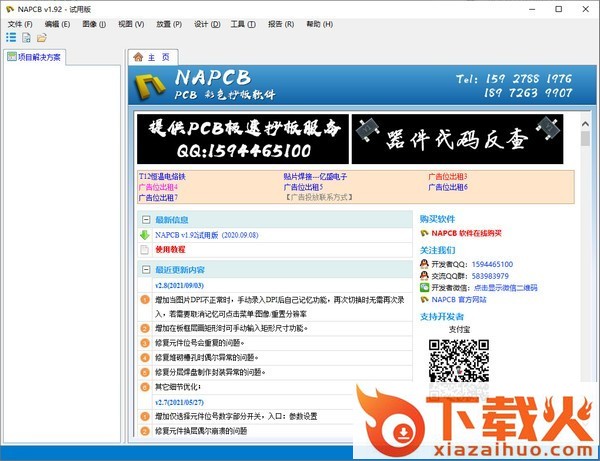Open NAPCB v1.92试用版 download link
Viewport: 600px width, 461px height.
coord(207,235)
